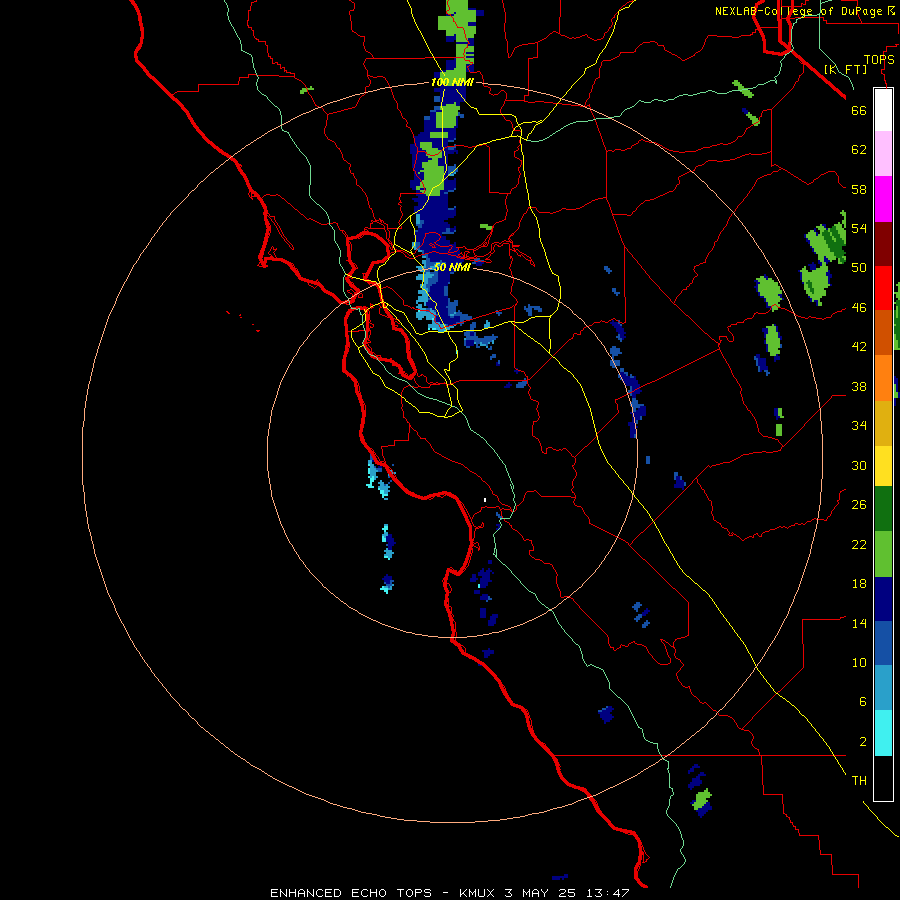The image size is (900, 900).
Task: Click the '14' legend value
Action: click(859, 623)
